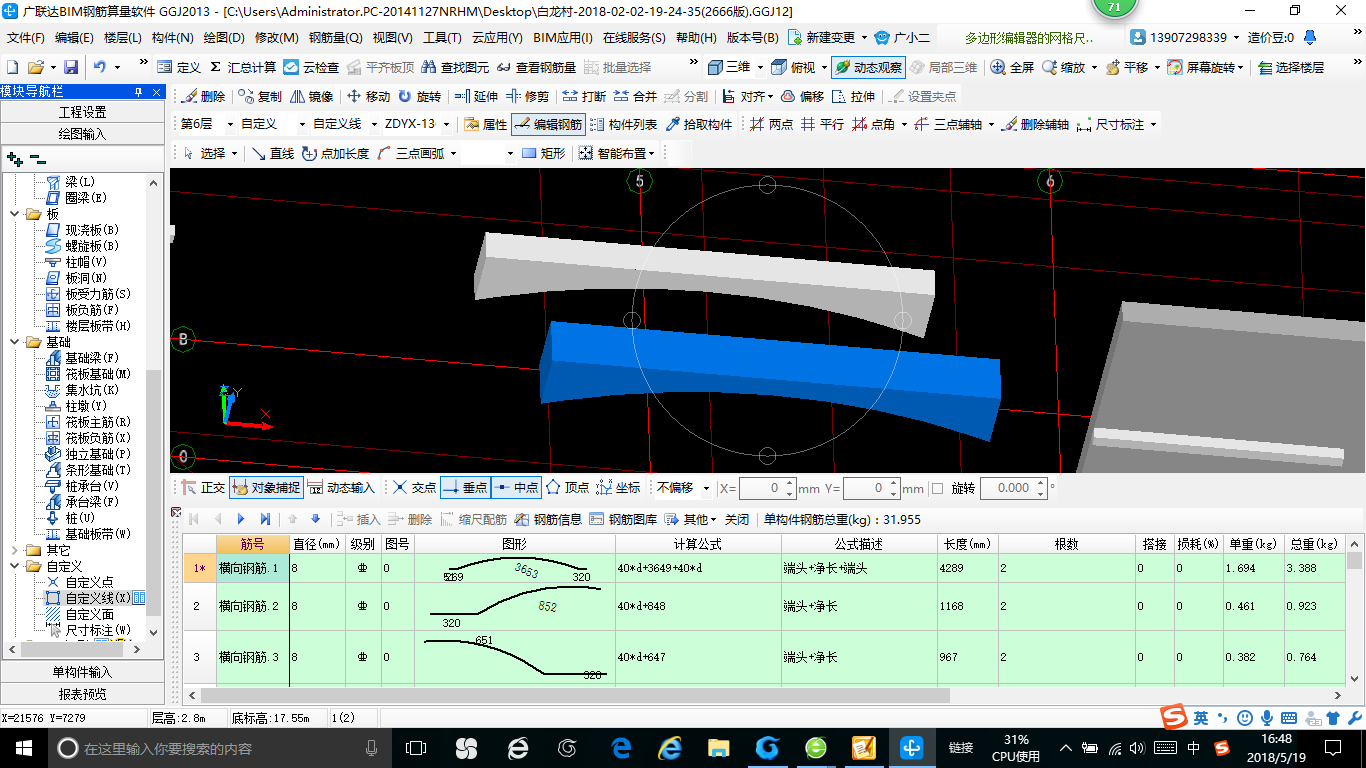
Task: Select the 拉伸 stretch tool
Action: coord(853,97)
